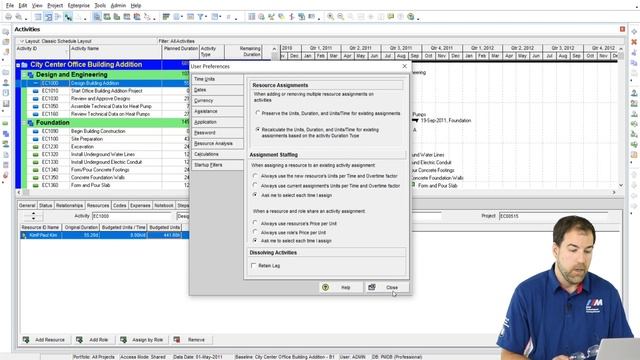Image resolution: width=640 pixels, height=360 pixels.
Task: Collapse the Design and Engineering group
Action: pyautogui.click(x=24, y=75)
